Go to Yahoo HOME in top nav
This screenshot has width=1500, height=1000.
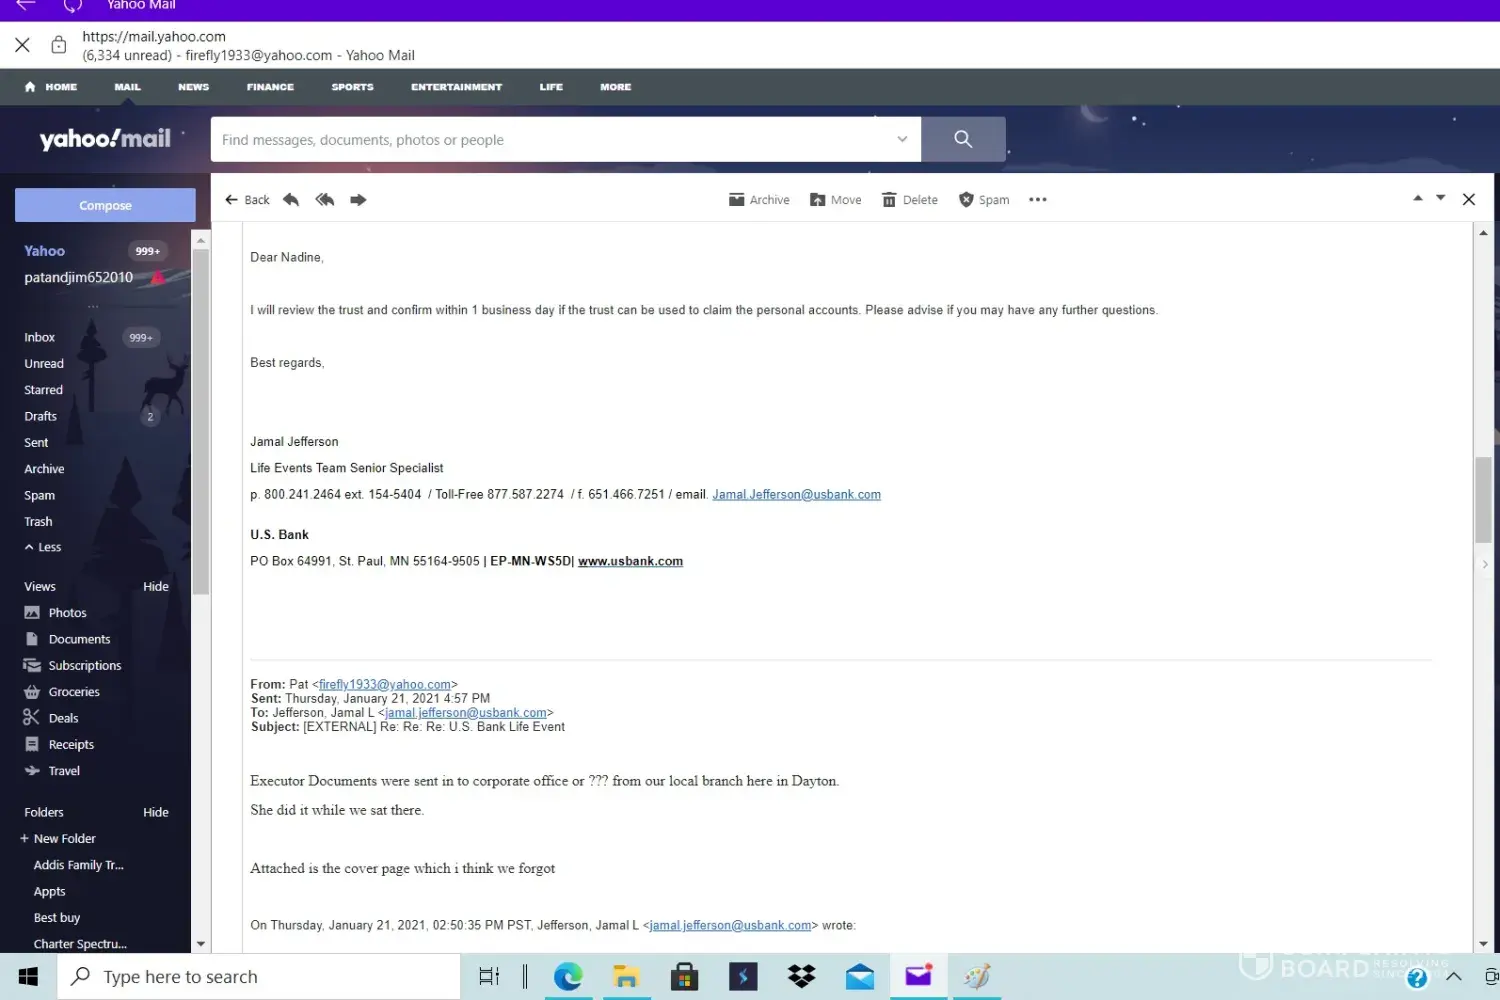coord(51,87)
